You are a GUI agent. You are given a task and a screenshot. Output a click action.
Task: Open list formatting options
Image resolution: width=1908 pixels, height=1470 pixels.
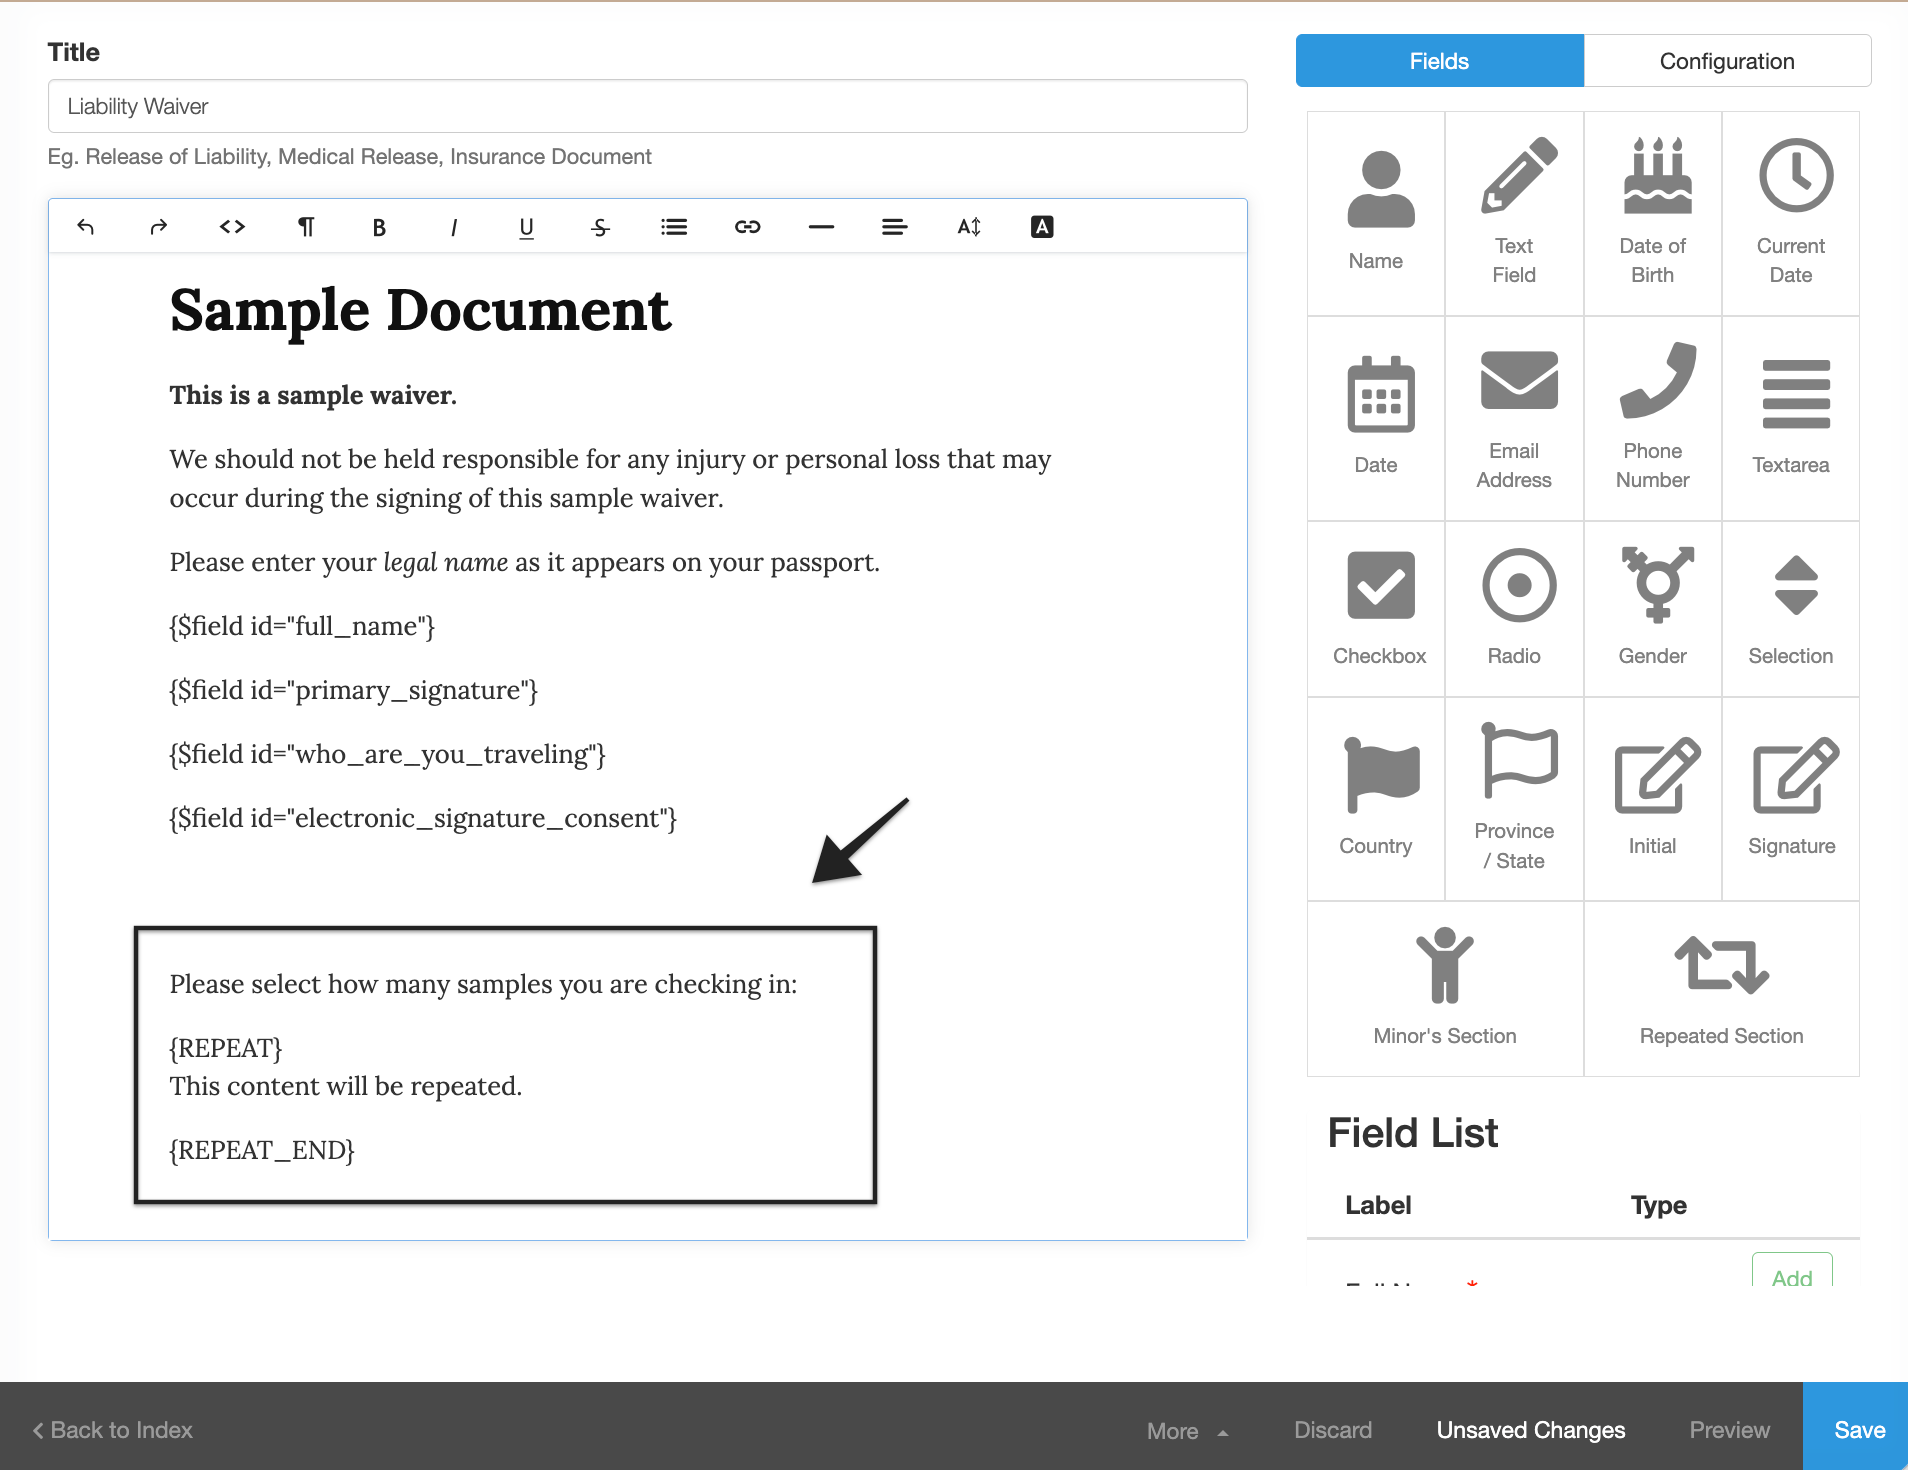674,227
